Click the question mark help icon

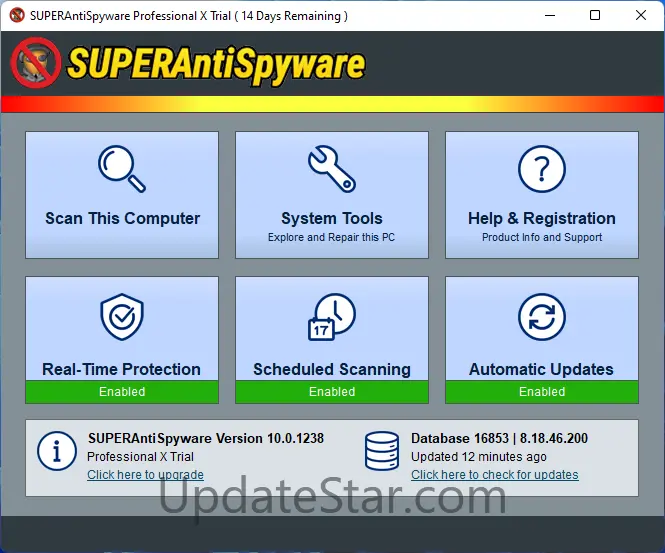pos(542,169)
